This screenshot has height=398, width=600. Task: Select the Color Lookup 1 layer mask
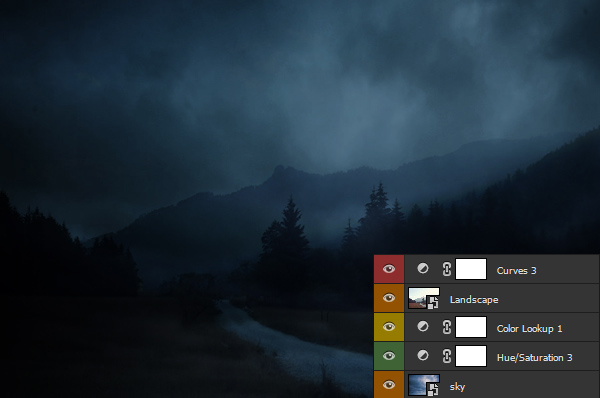[x=471, y=327]
